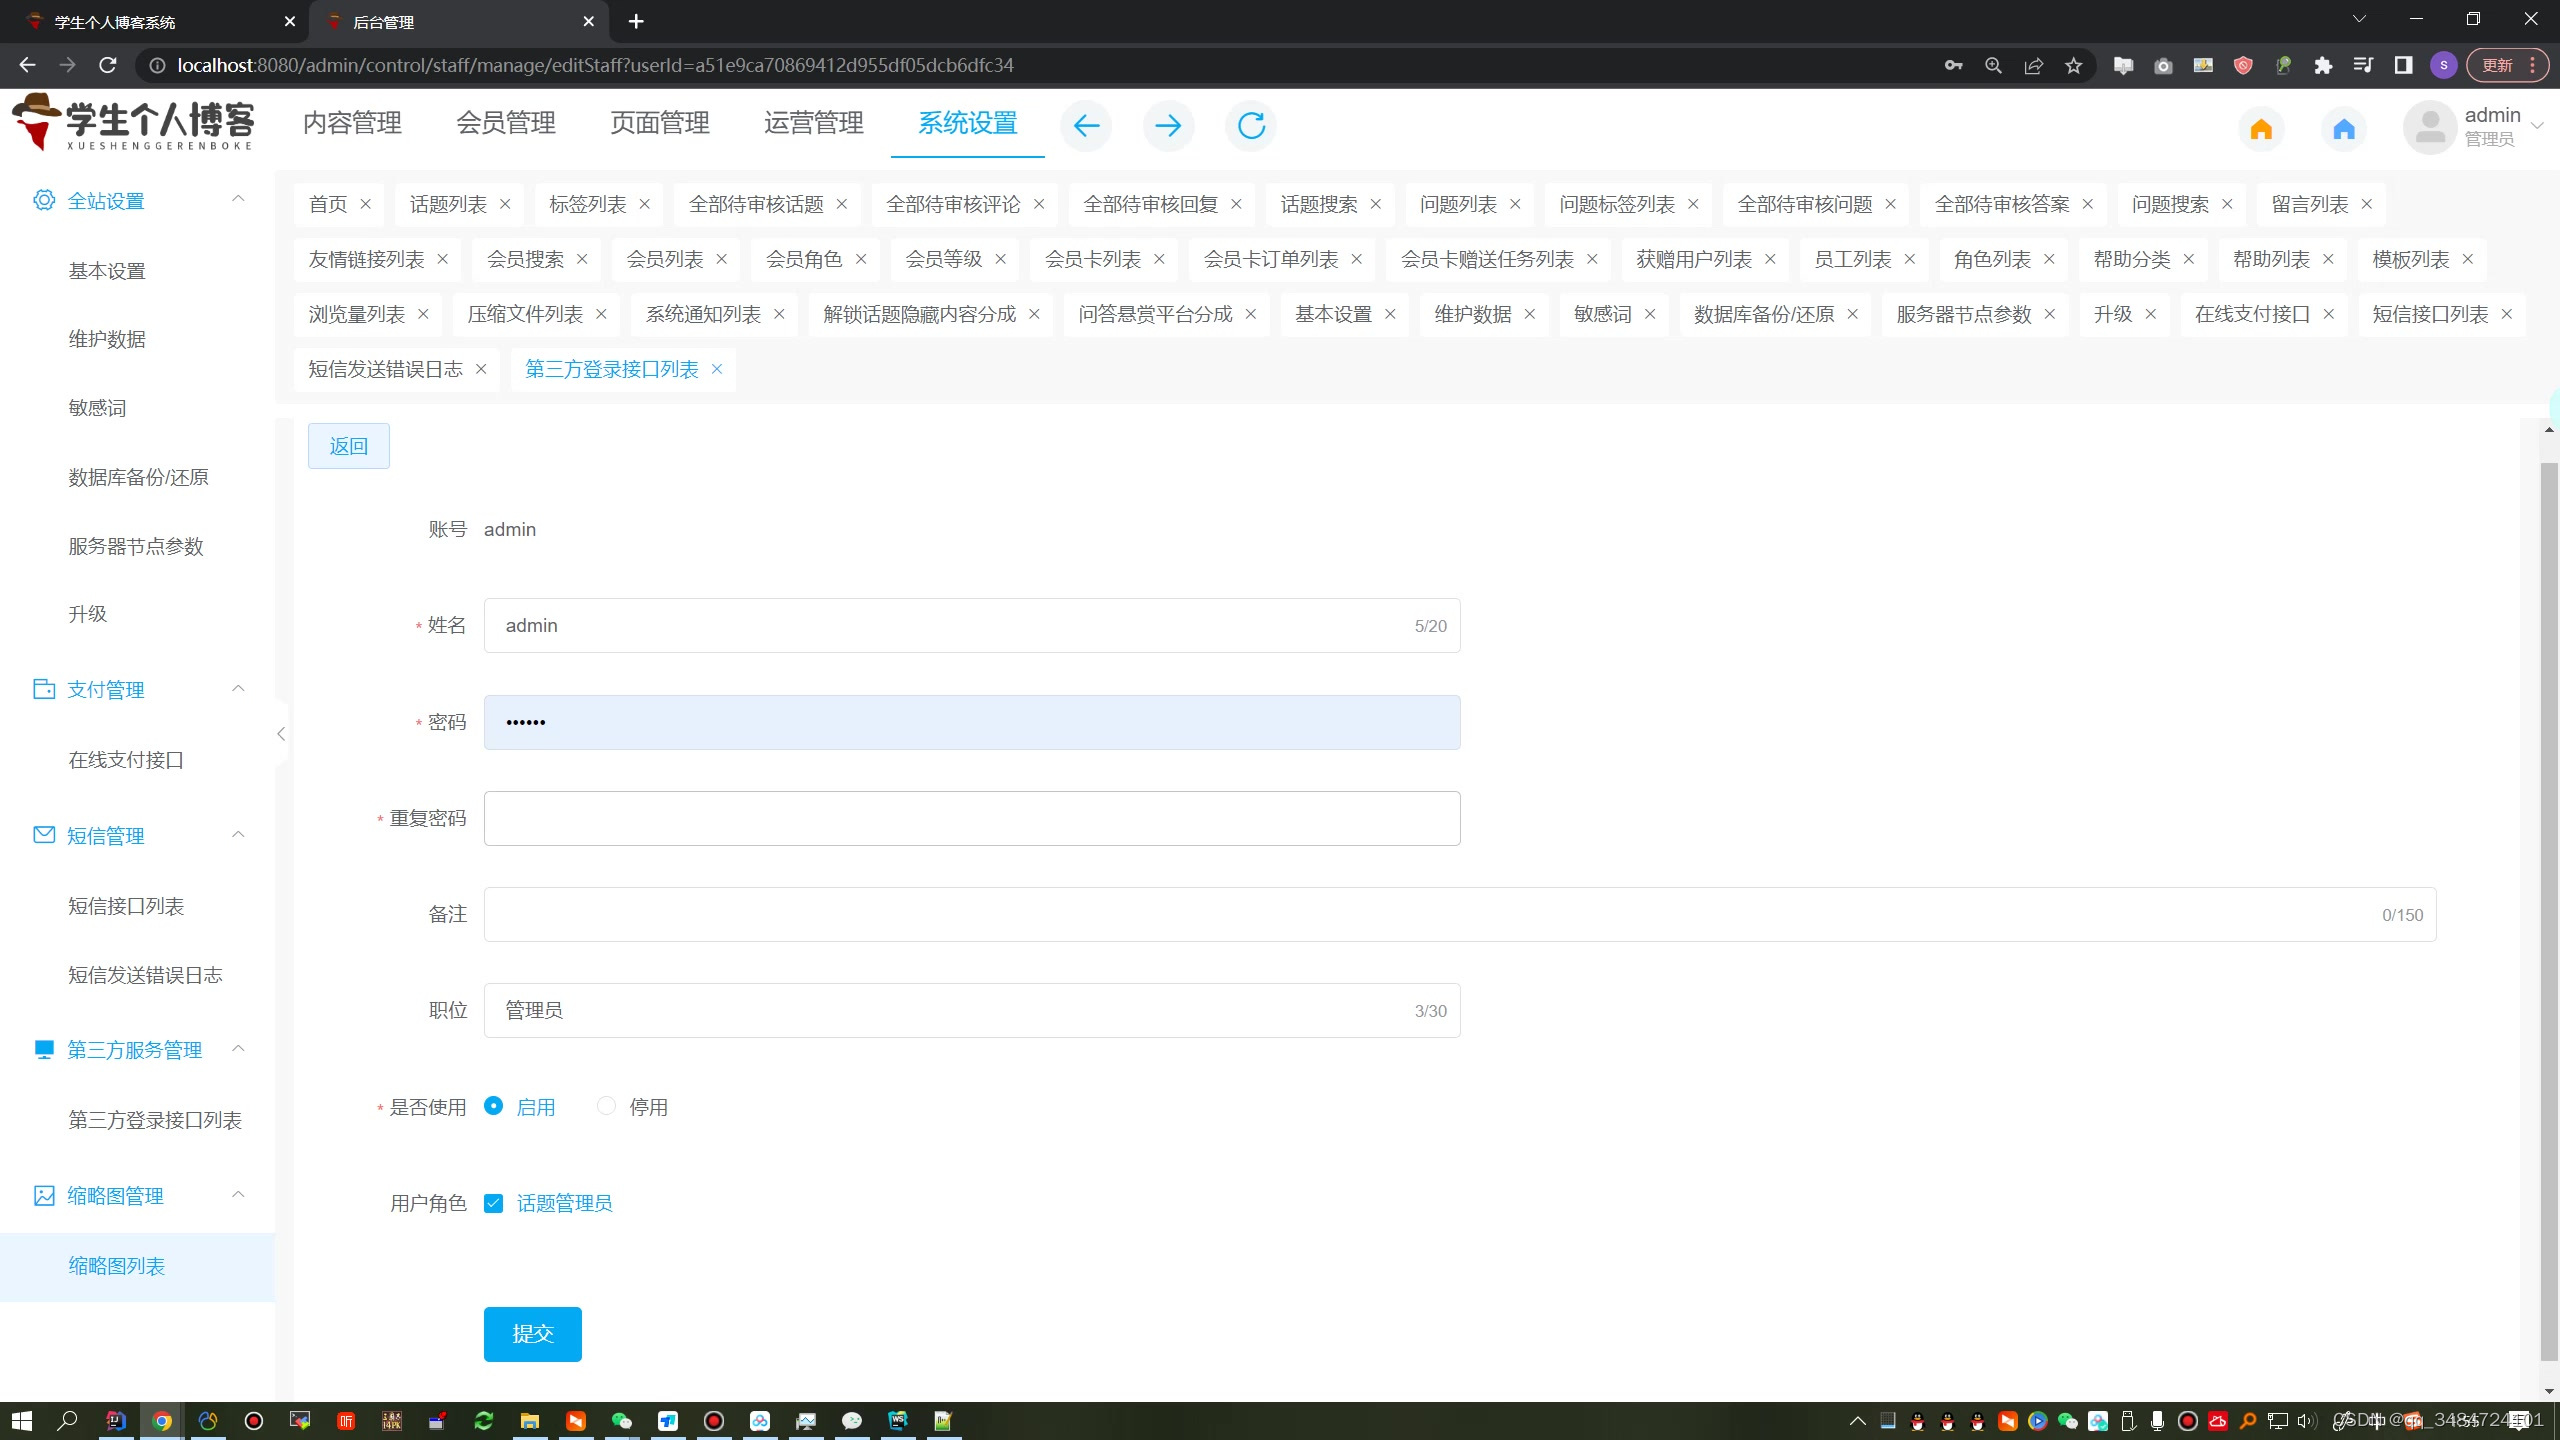Screen dimensions: 2560x1440
Task: Click the circular refresh icon in header
Action: [x=1251, y=126]
